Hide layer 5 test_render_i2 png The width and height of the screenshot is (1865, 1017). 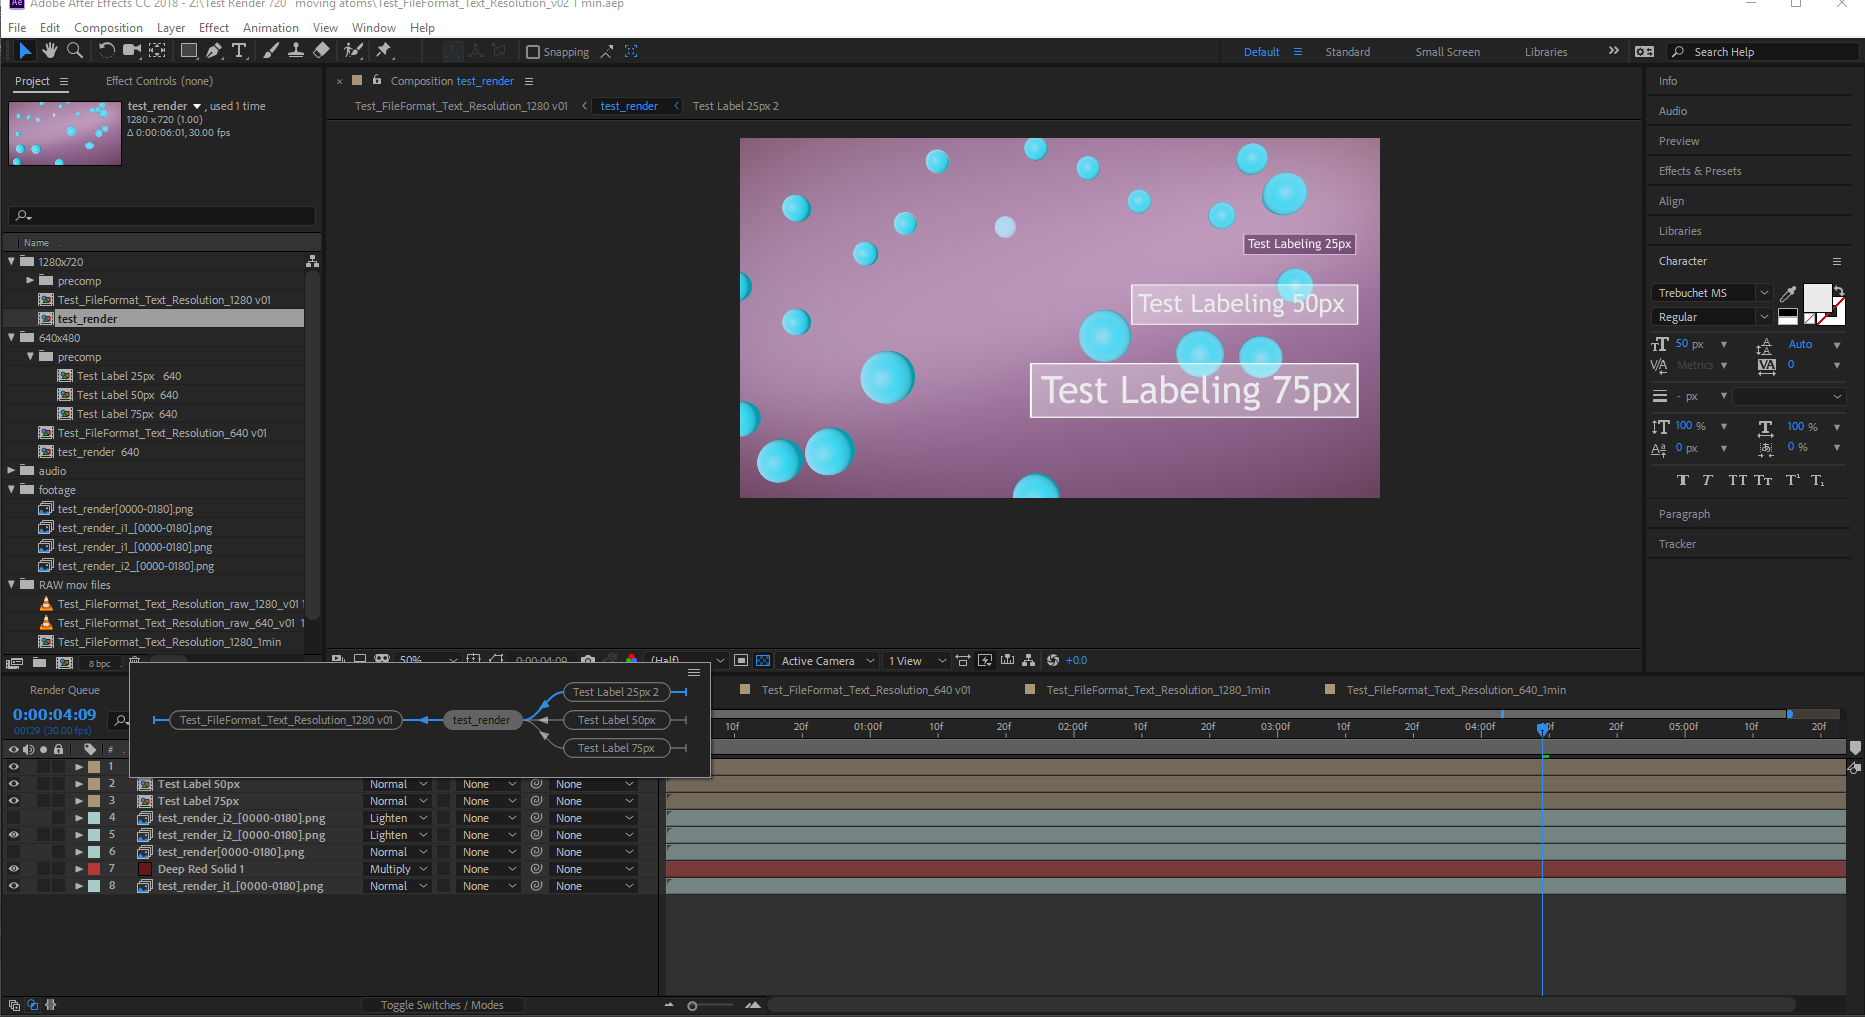click(14, 835)
